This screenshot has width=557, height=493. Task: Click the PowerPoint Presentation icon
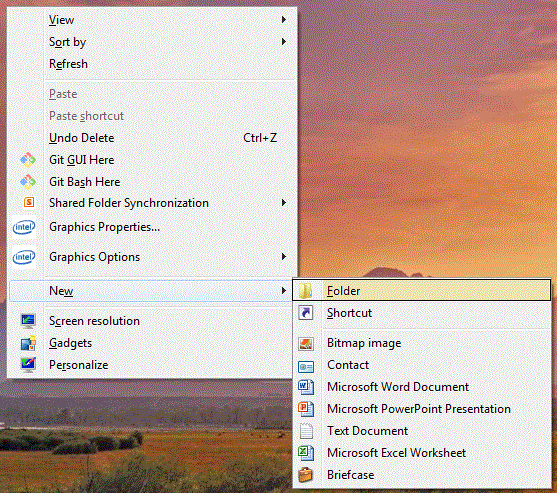[306, 409]
